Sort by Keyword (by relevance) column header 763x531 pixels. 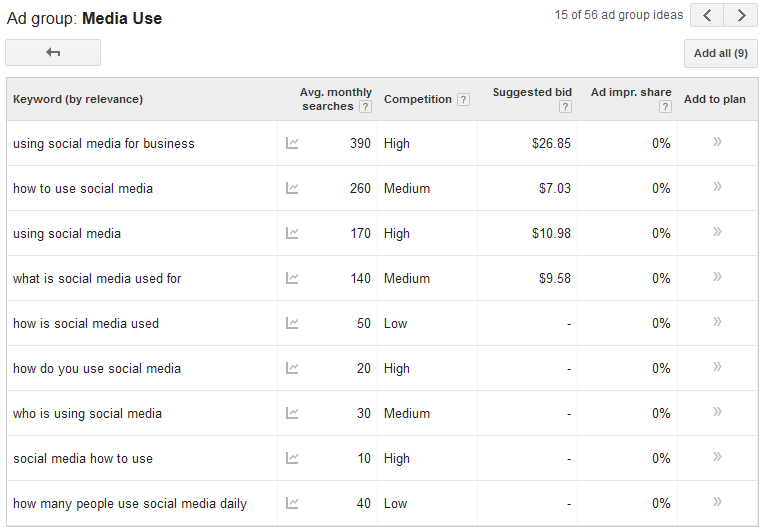pos(78,99)
